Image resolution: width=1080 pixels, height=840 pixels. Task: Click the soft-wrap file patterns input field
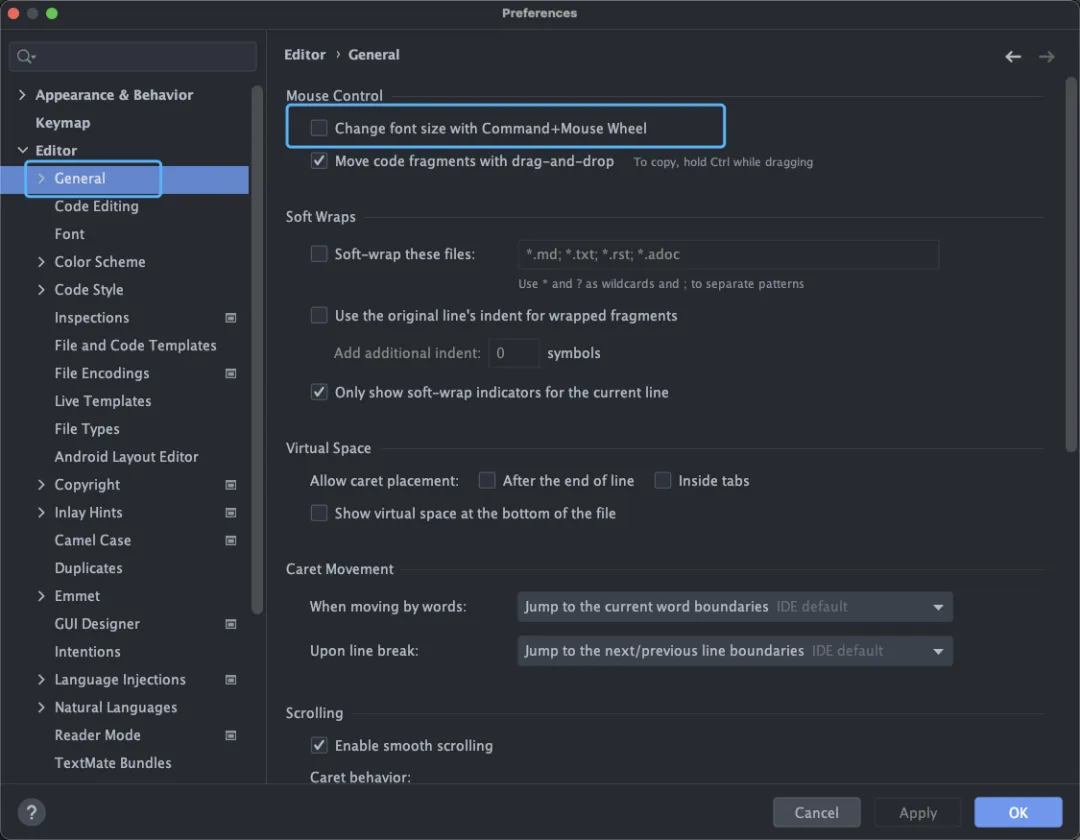pyautogui.click(x=728, y=254)
